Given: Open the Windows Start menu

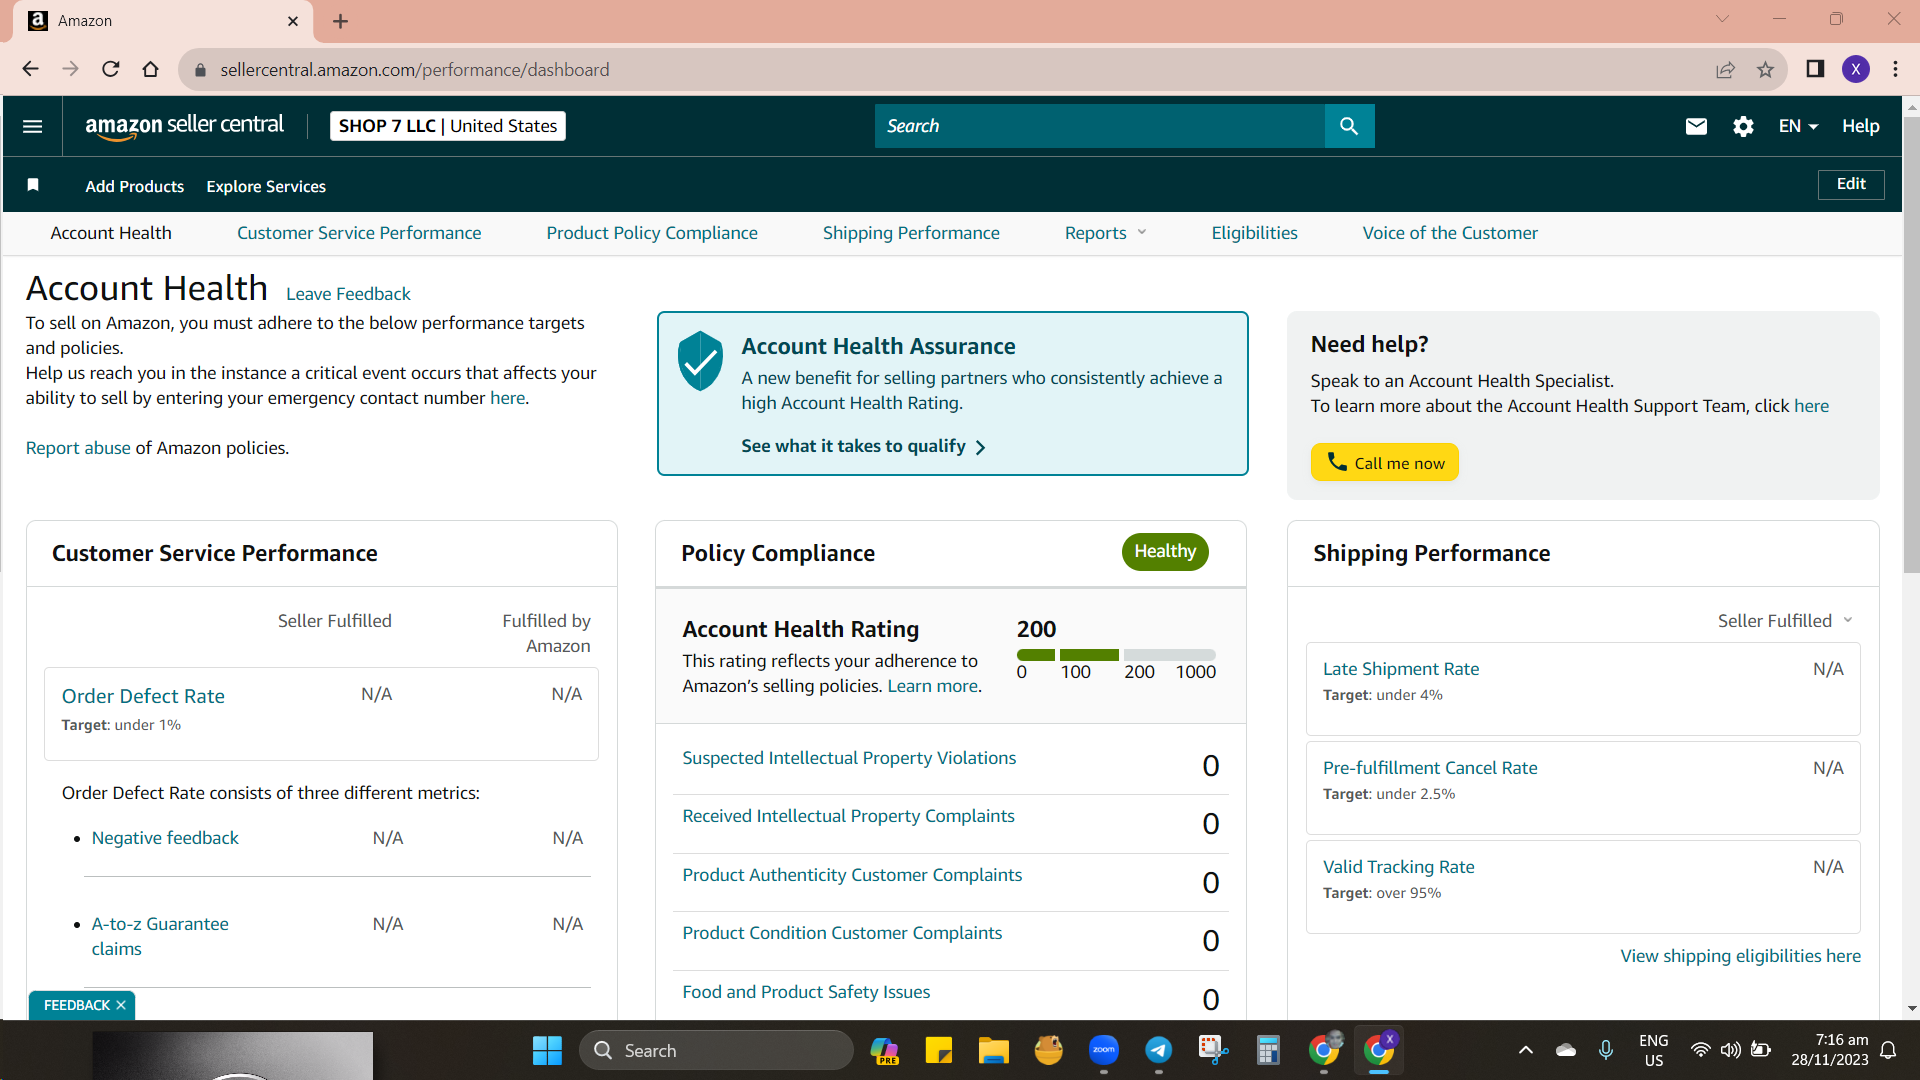Looking at the screenshot, I should pyautogui.click(x=547, y=1050).
